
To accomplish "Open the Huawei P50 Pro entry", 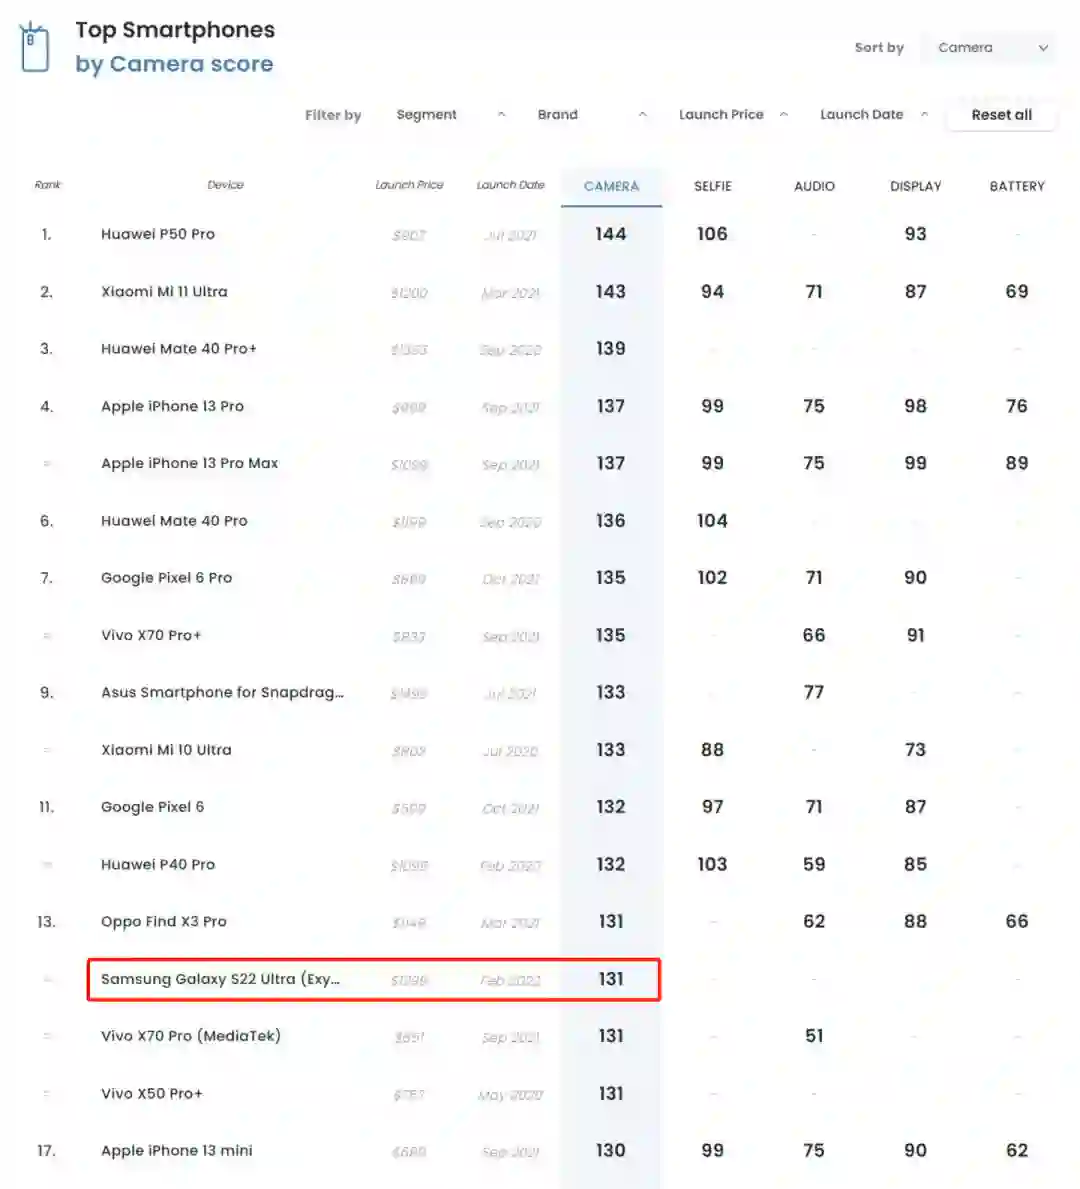I will (158, 234).
